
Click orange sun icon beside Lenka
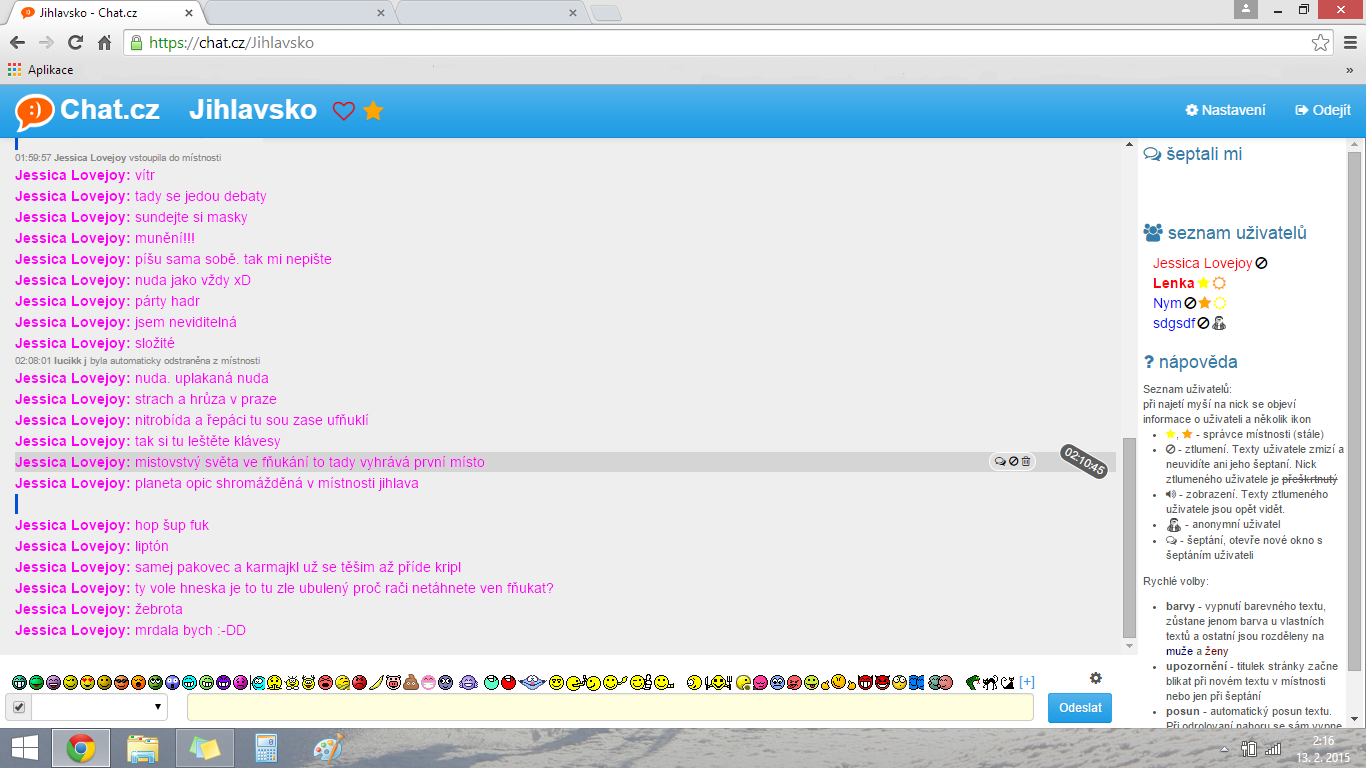[1219, 283]
